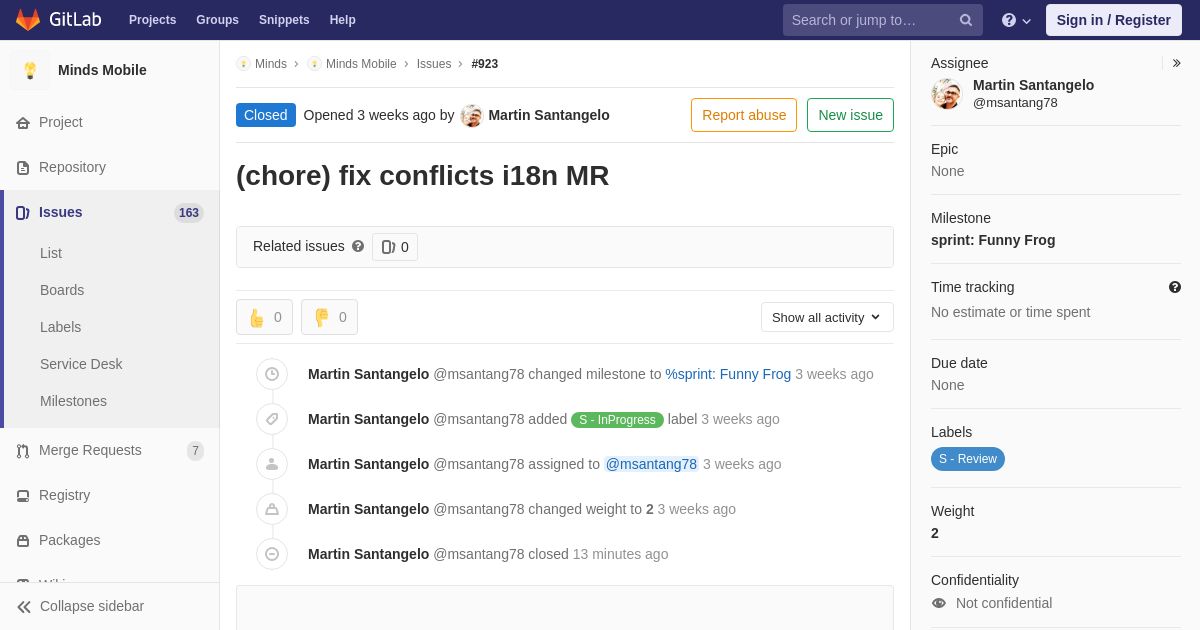Click the Registry icon in sidebar
The image size is (1200, 630).
tap(23, 495)
